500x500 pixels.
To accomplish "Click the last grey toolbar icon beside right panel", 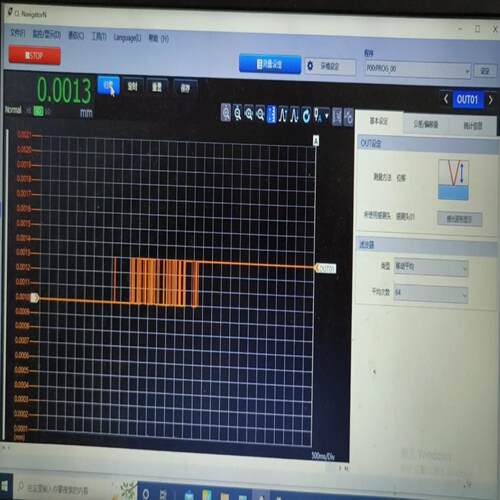I will tap(348, 117).
